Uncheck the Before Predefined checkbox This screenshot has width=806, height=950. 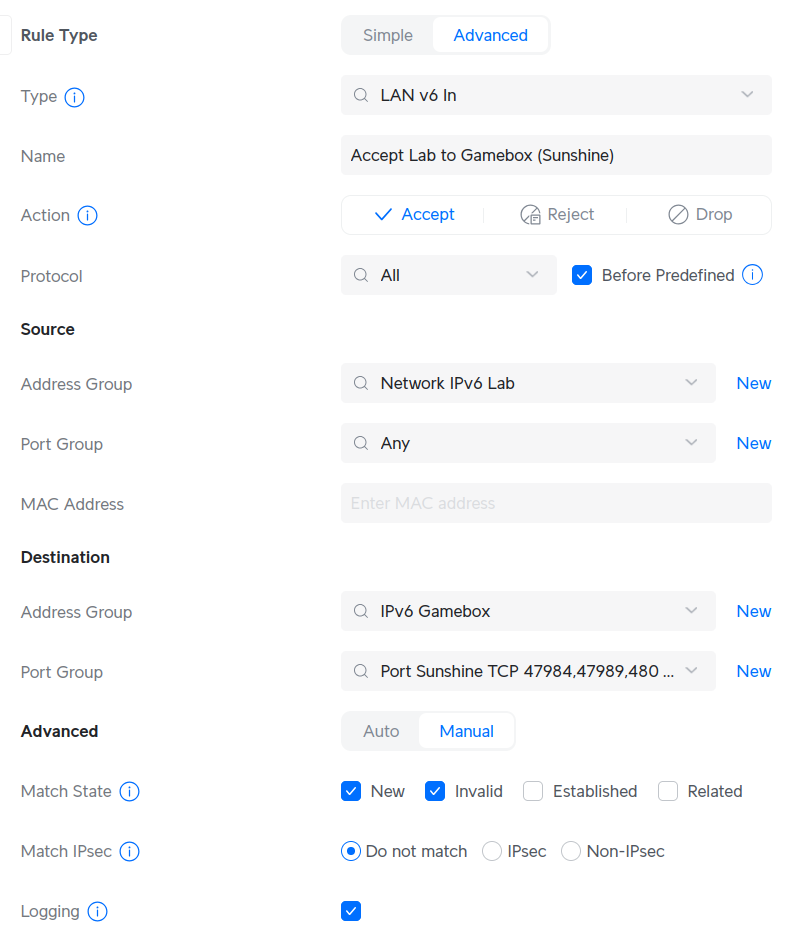coord(582,274)
